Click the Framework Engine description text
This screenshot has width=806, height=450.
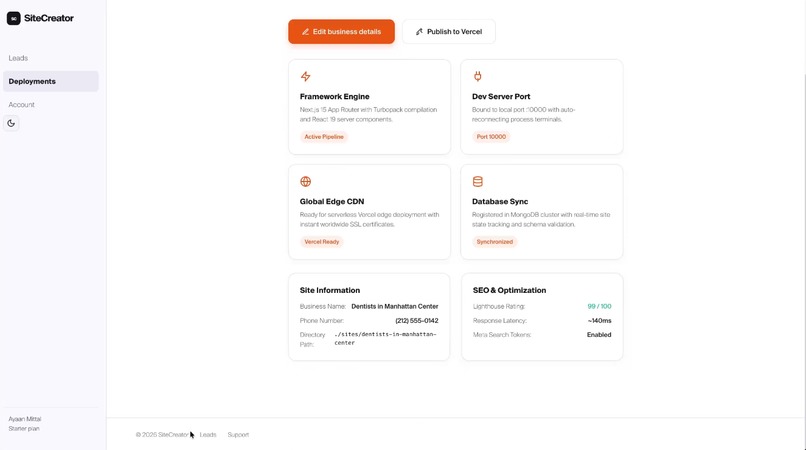click(x=369, y=115)
